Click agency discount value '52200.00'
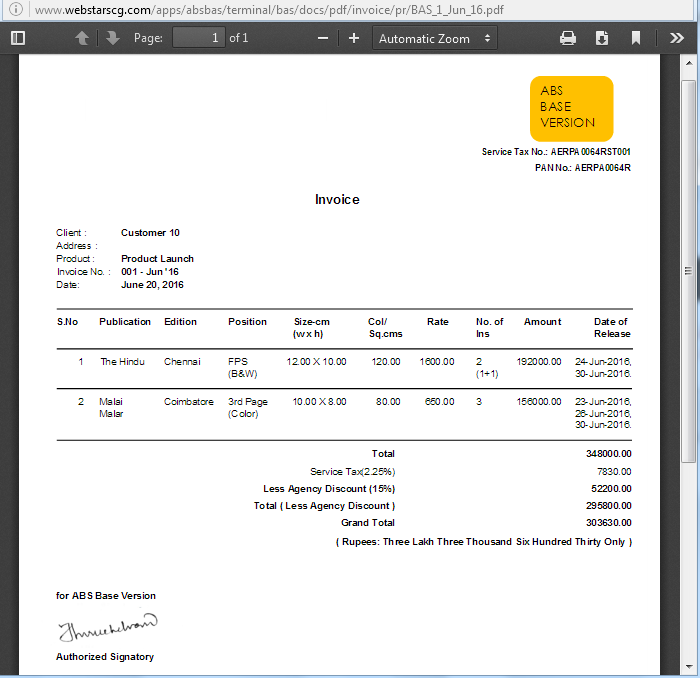Viewport: 700px width, 678px height. coord(611,489)
